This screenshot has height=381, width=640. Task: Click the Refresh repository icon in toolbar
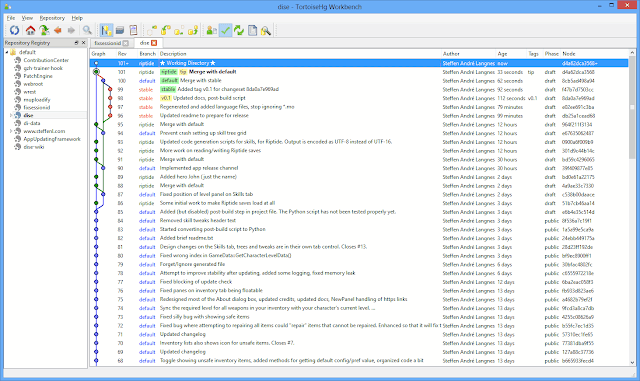15,30
